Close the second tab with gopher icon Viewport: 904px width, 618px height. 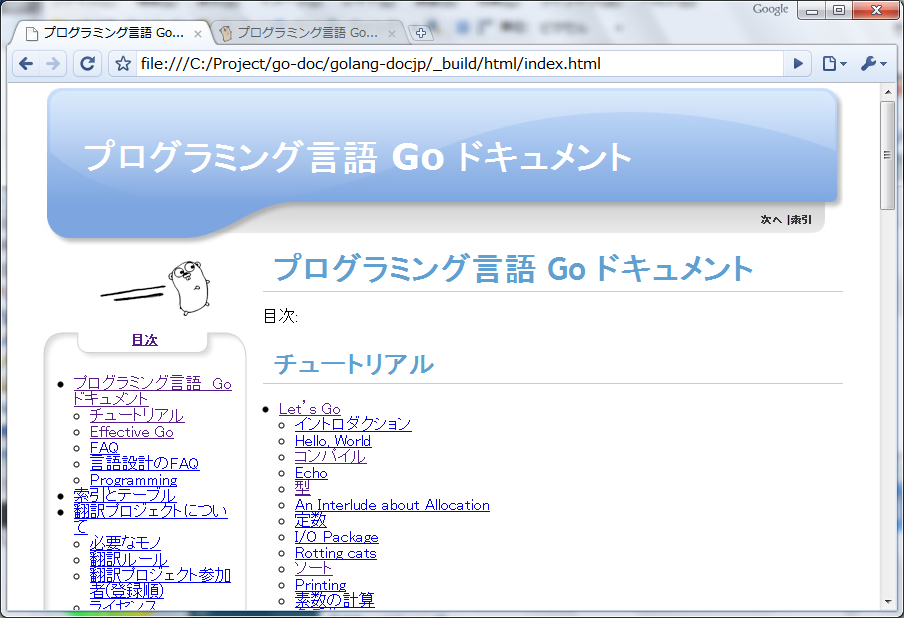(392, 34)
